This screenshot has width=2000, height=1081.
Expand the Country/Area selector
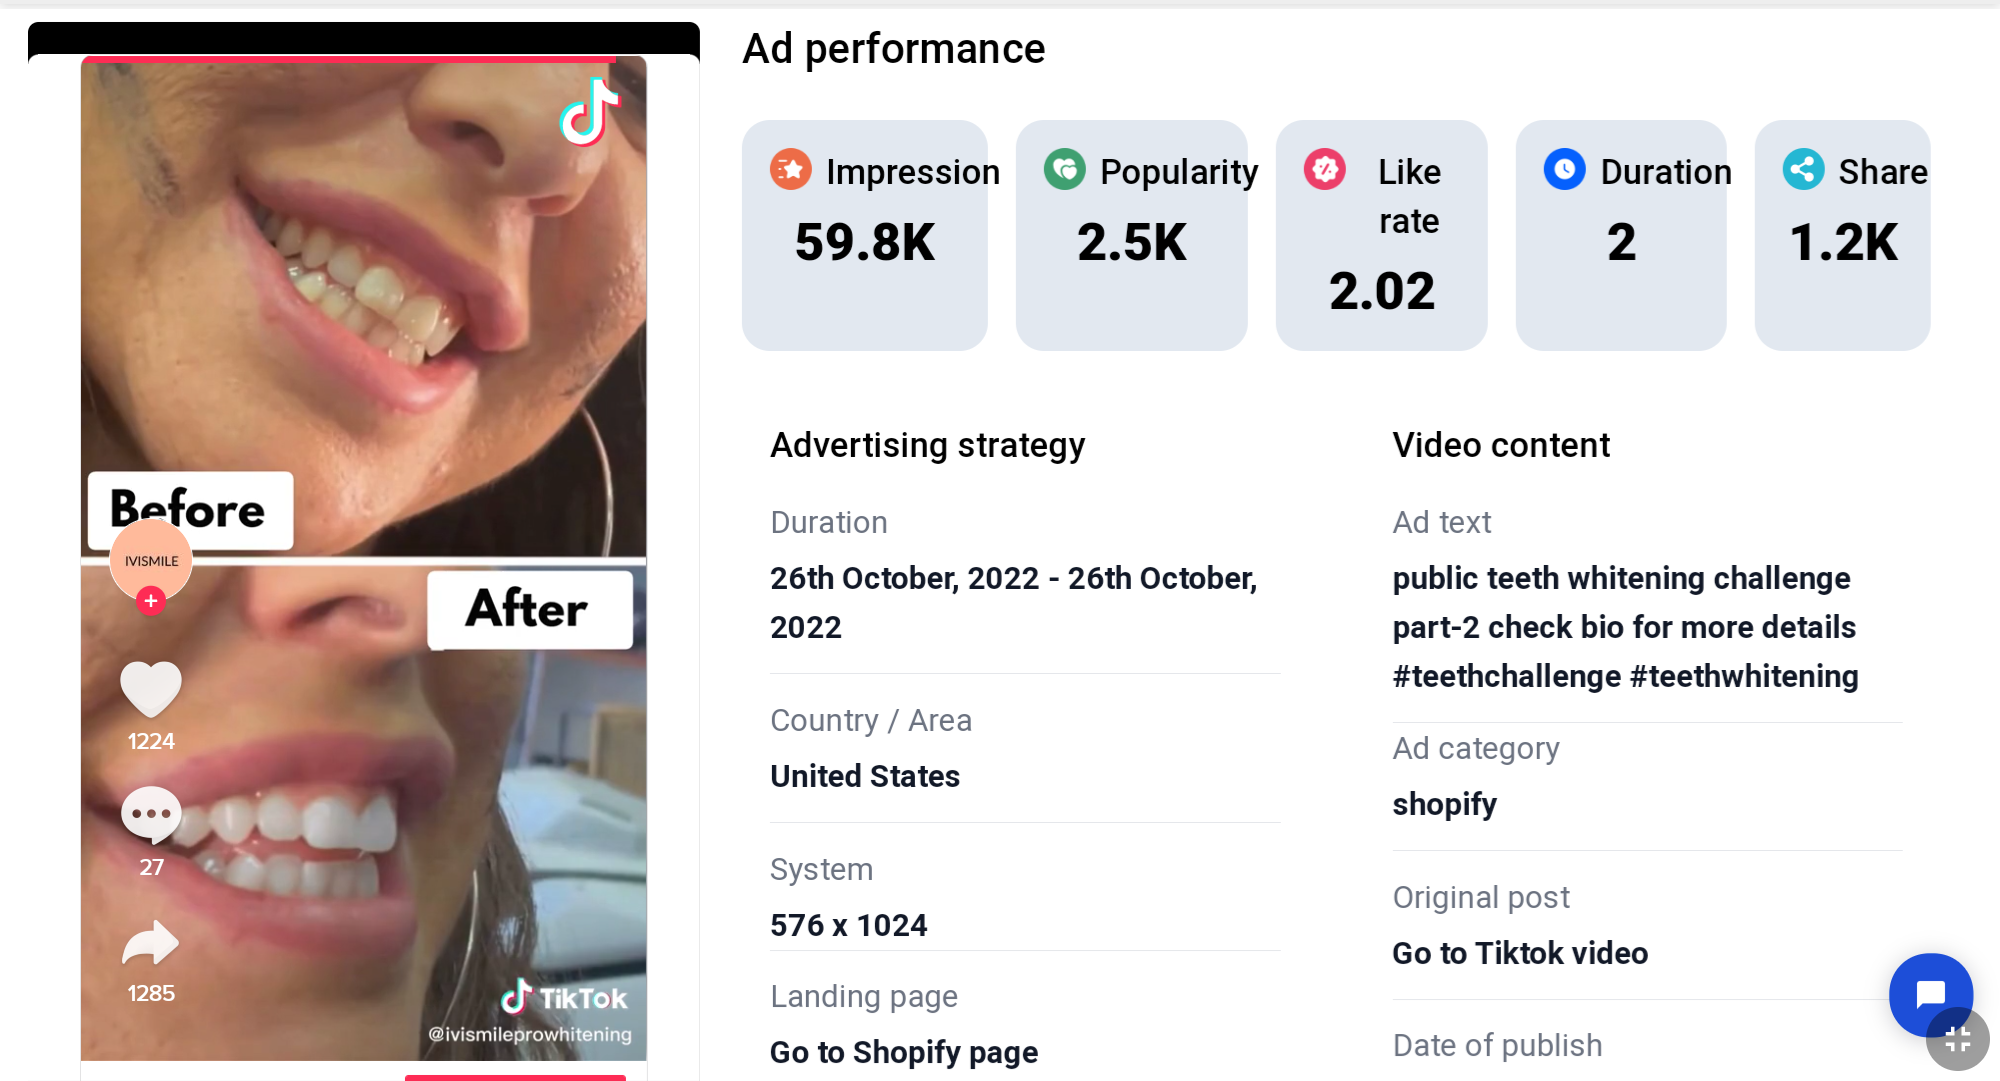coord(866,773)
